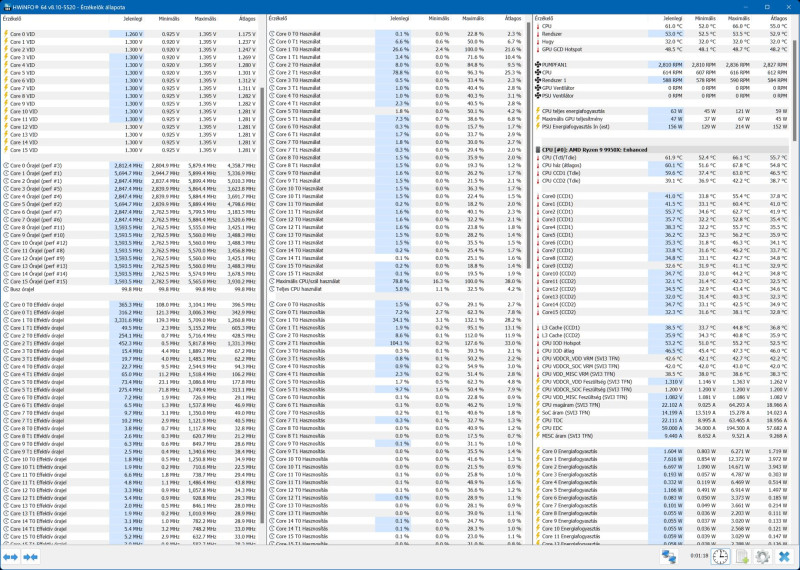Image resolution: width=800 pixels, height=570 pixels.
Task: Start logging with the sheet-and-plus icon
Action: pos(742,556)
